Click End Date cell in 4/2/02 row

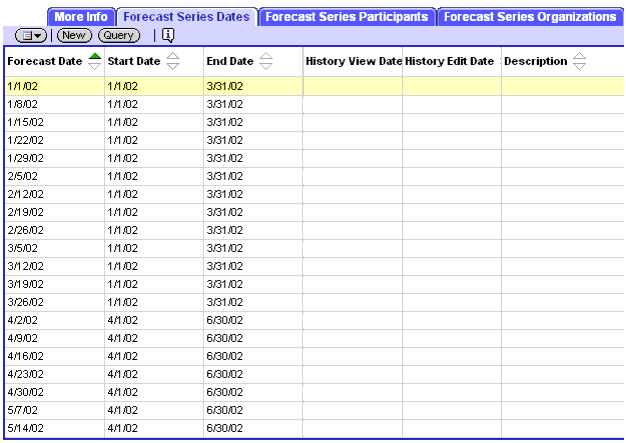253,320
